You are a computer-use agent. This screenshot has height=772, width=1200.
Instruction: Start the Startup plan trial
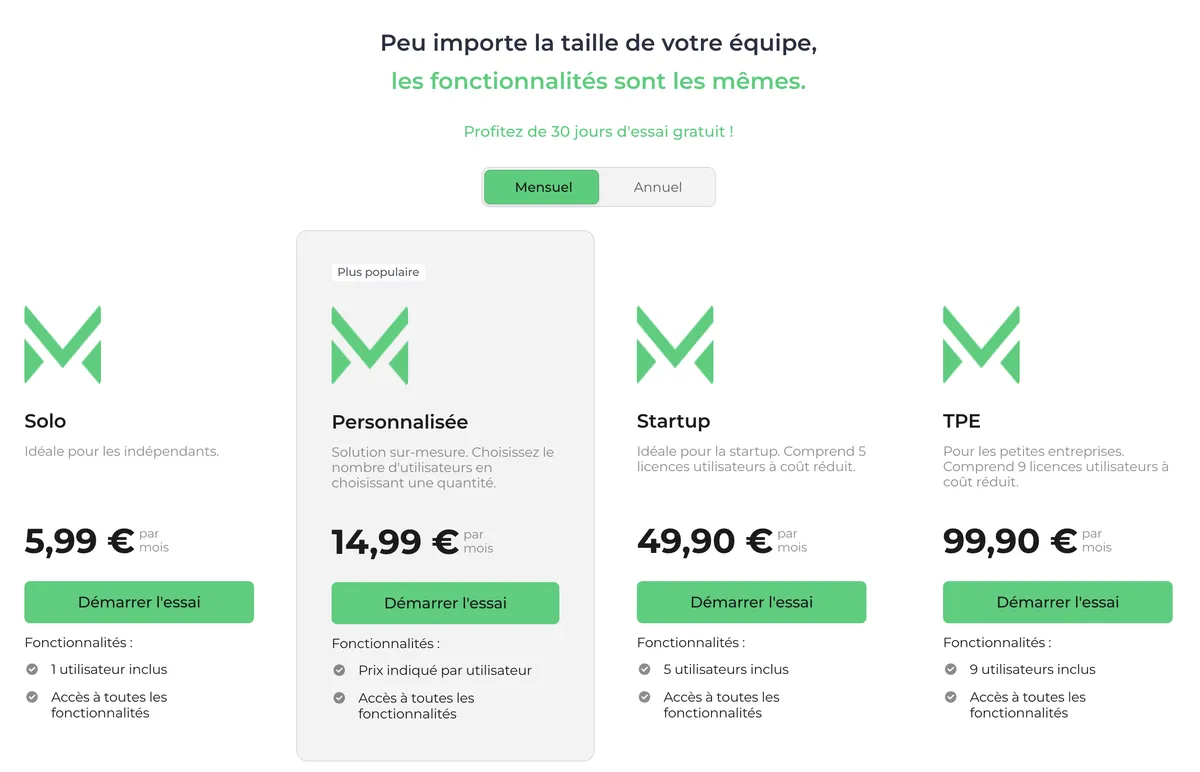[x=751, y=602]
